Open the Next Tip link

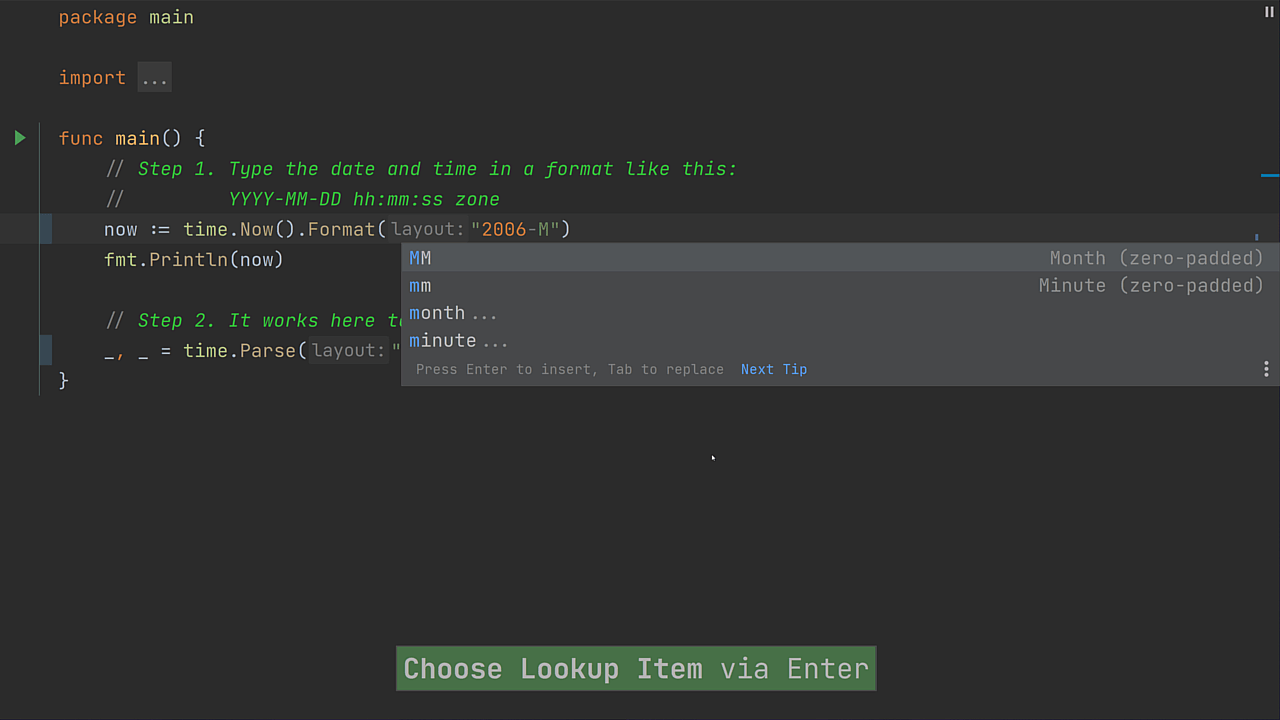pos(773,369)
